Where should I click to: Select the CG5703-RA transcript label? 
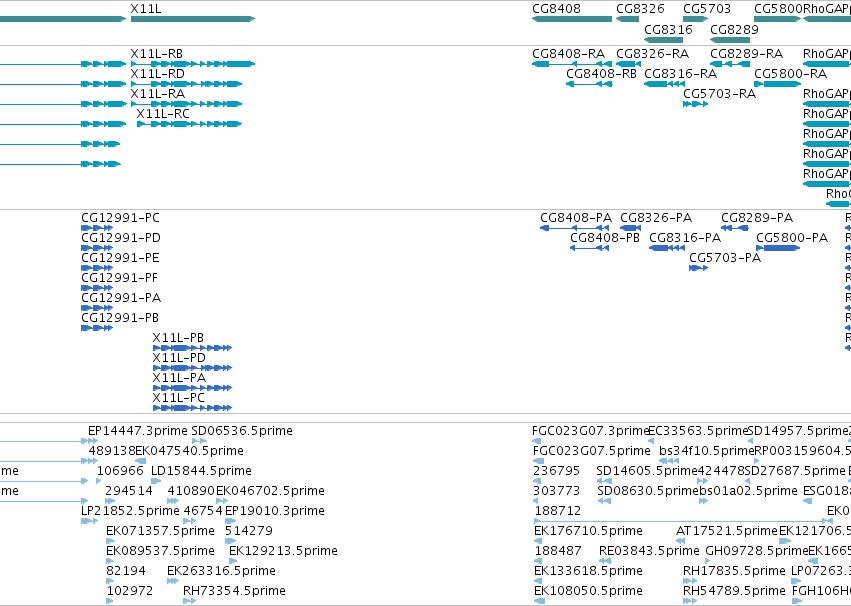pyautogui.click(x=719, y=94)
